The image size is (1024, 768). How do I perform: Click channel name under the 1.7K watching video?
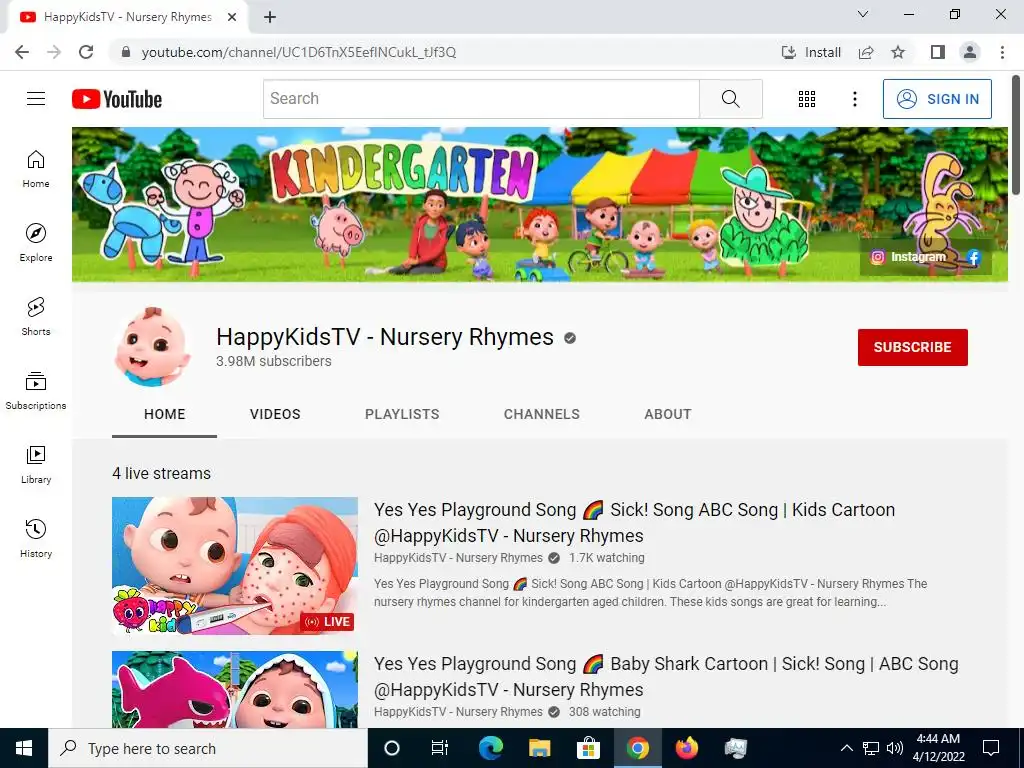(x=458, y=558)
